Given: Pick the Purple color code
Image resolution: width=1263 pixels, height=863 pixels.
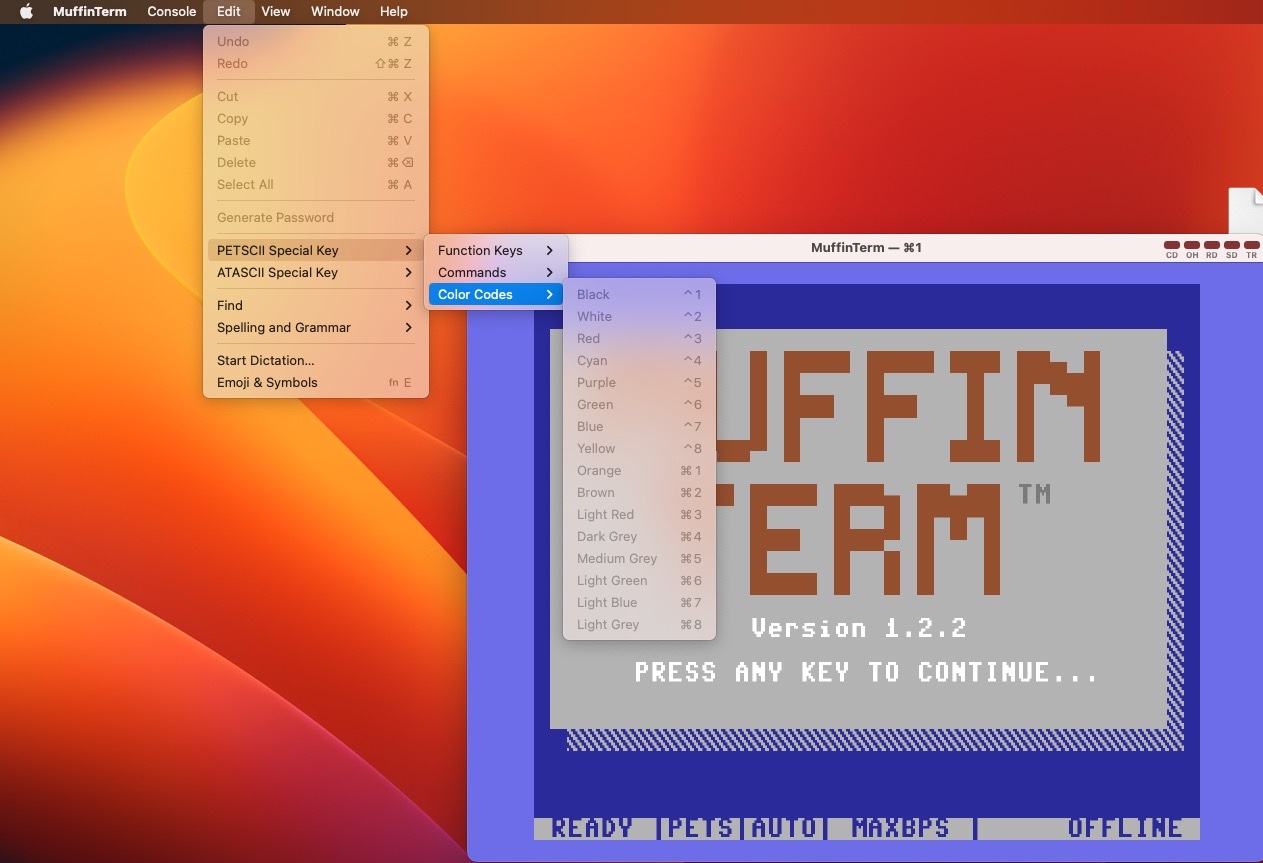Looking at the screenshot, I should point(640,382).
